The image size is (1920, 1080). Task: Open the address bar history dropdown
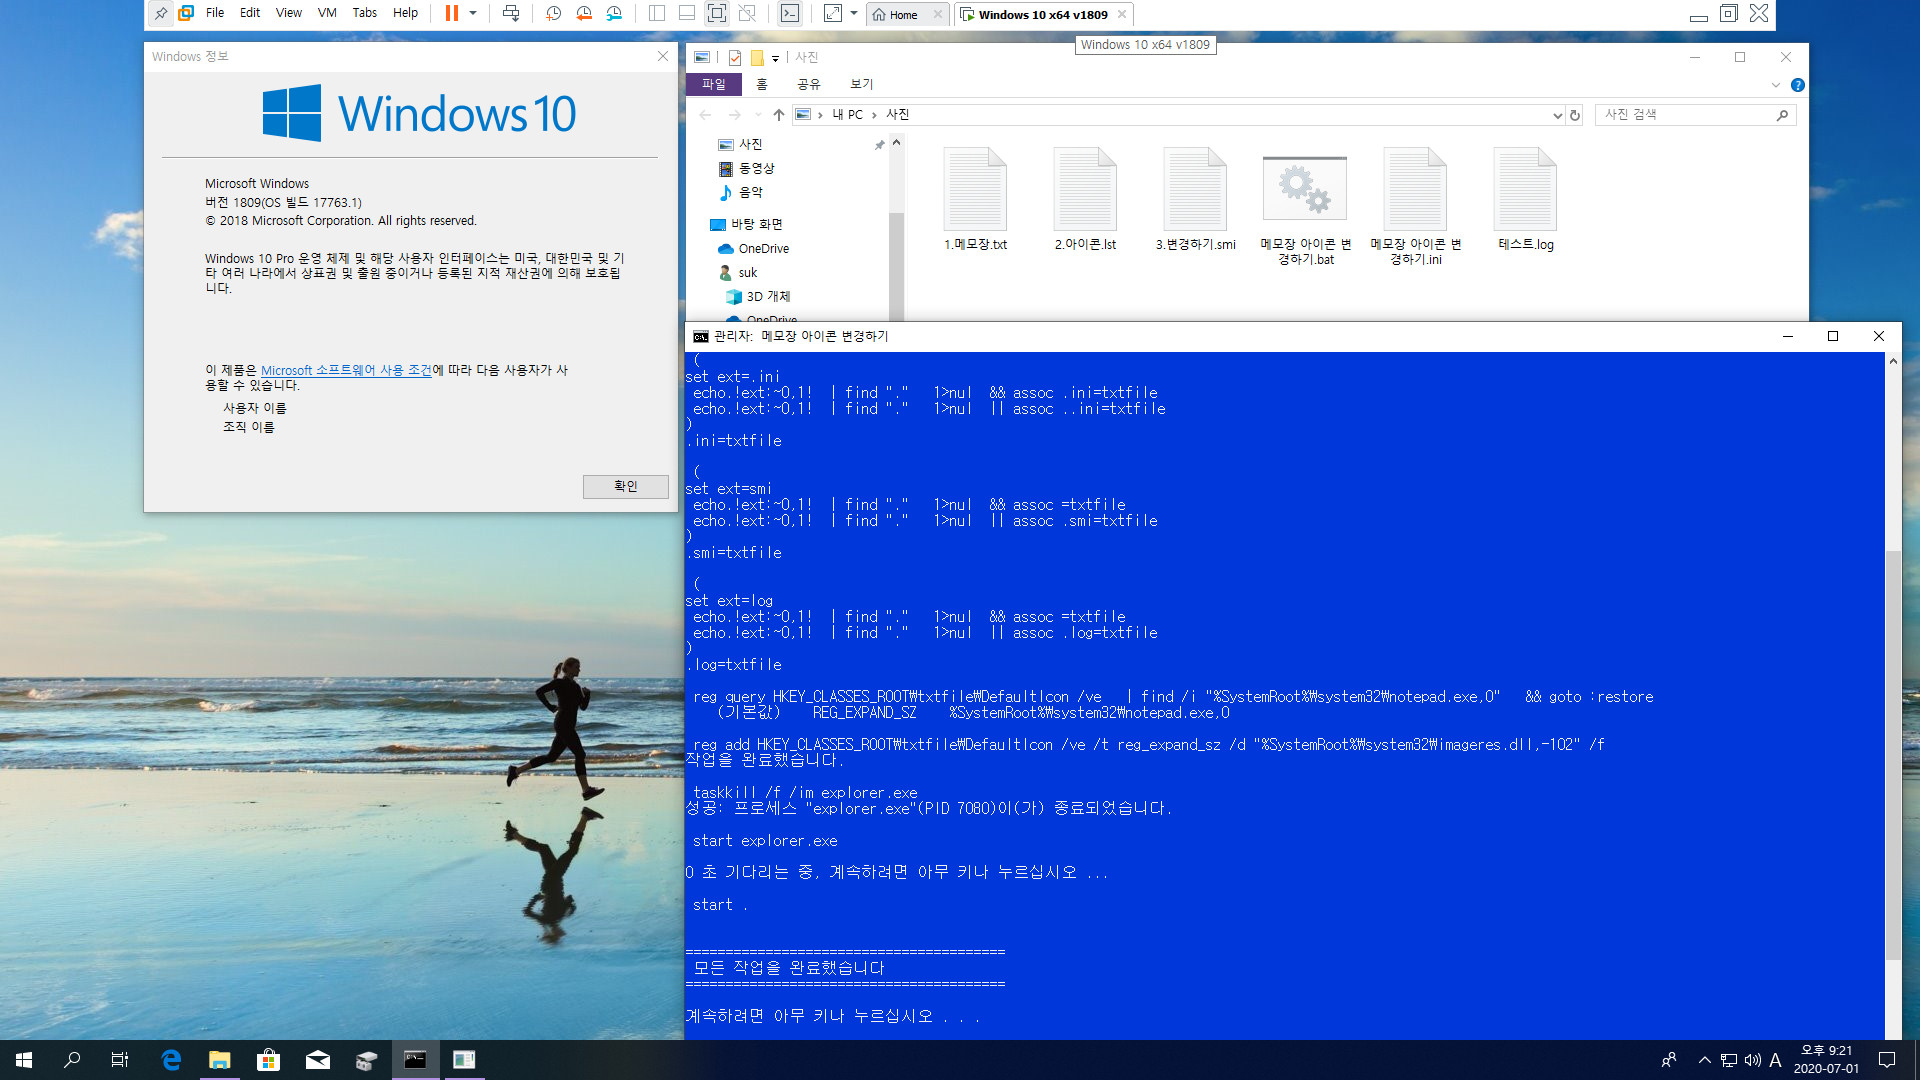(1557, 115)
